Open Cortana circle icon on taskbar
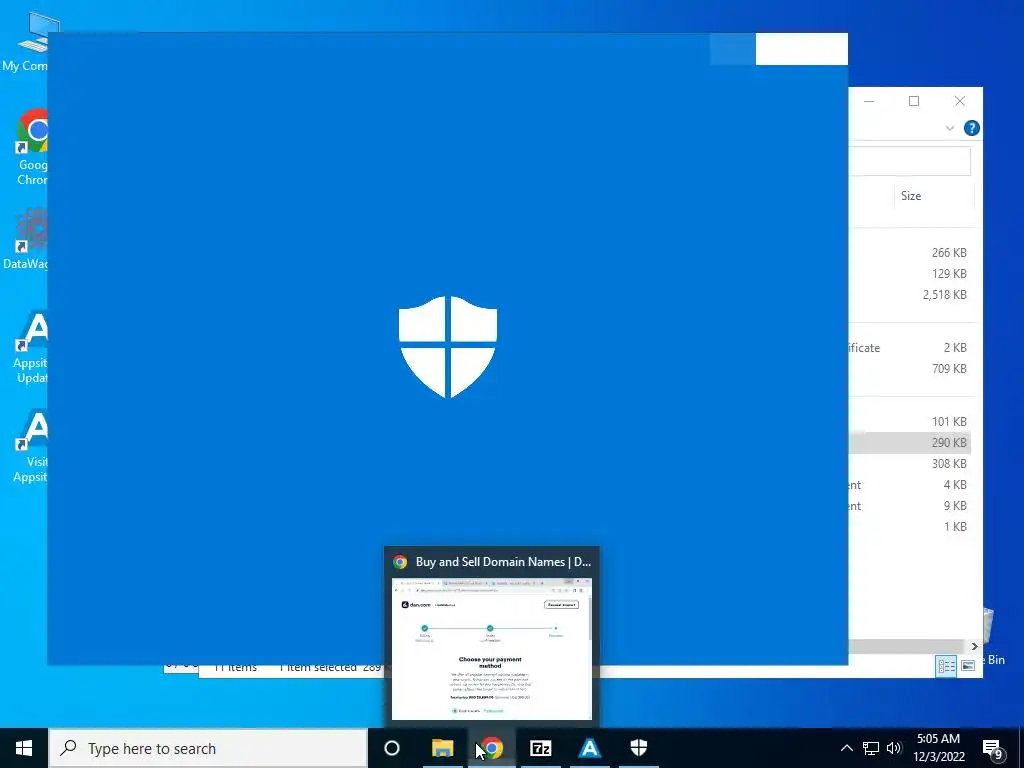 [392, 748]
